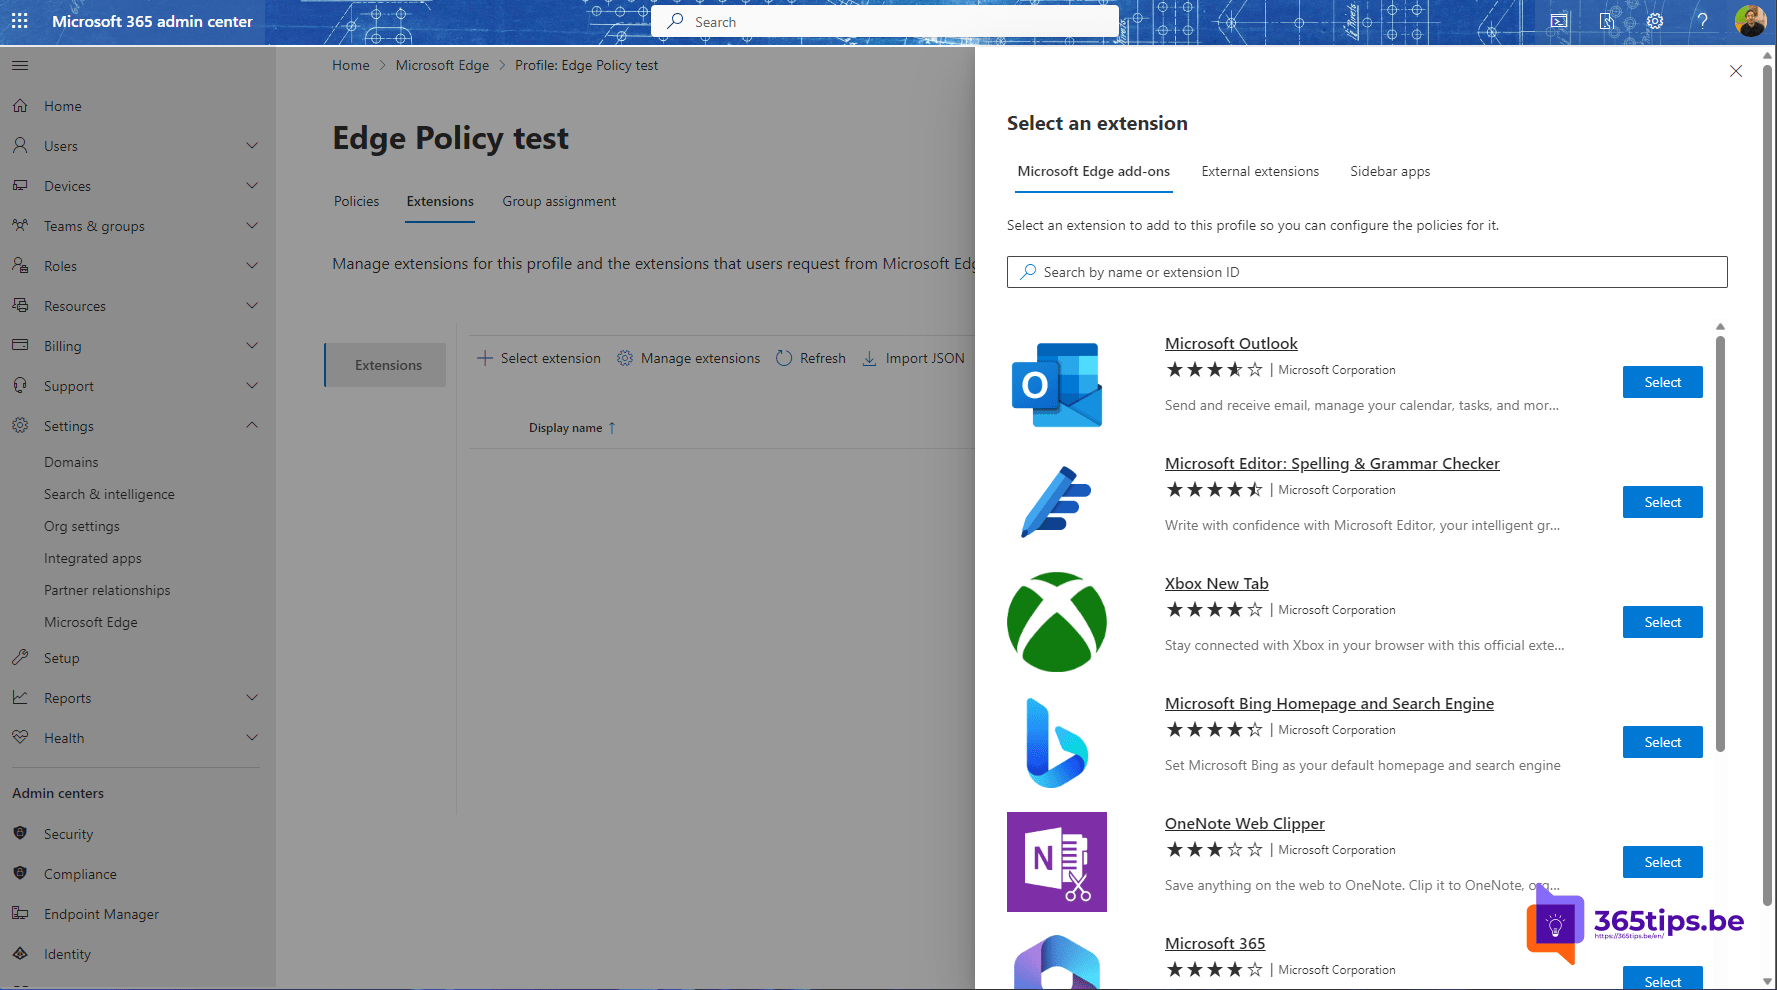The height and width of the screenshot is (990, 1777).
Task: Click the Identity diamond icon
Action: click(x=20, y=953)
